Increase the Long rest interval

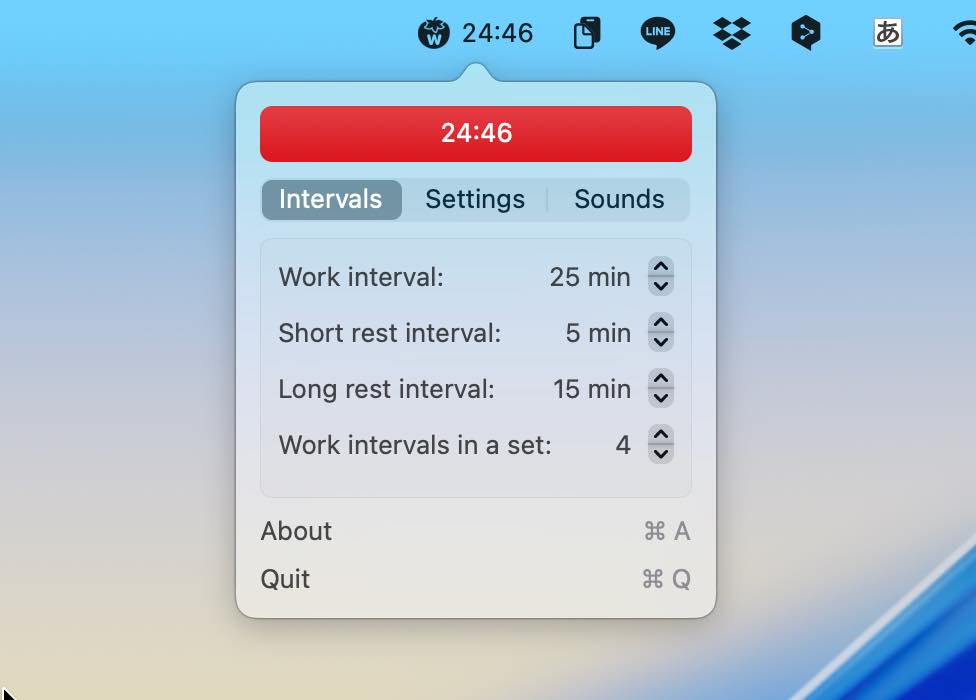(660, 380)
